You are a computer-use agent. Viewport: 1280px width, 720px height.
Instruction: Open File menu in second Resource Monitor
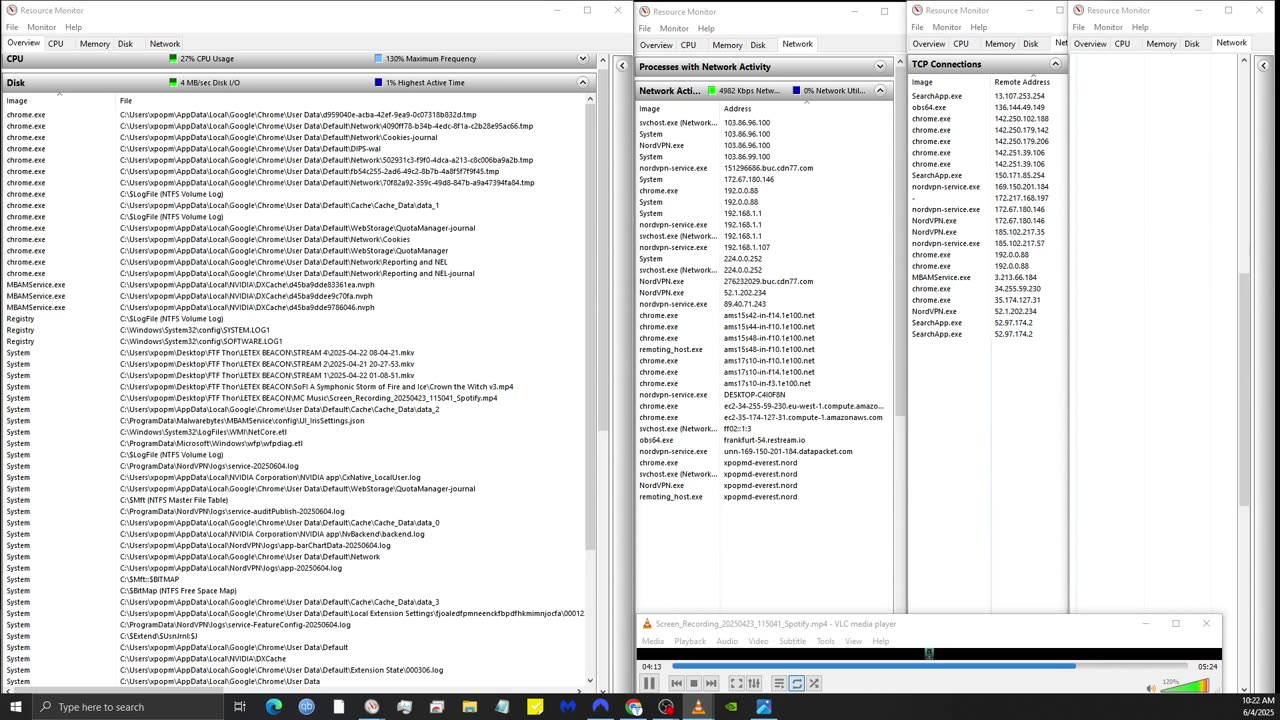(645, 28)
